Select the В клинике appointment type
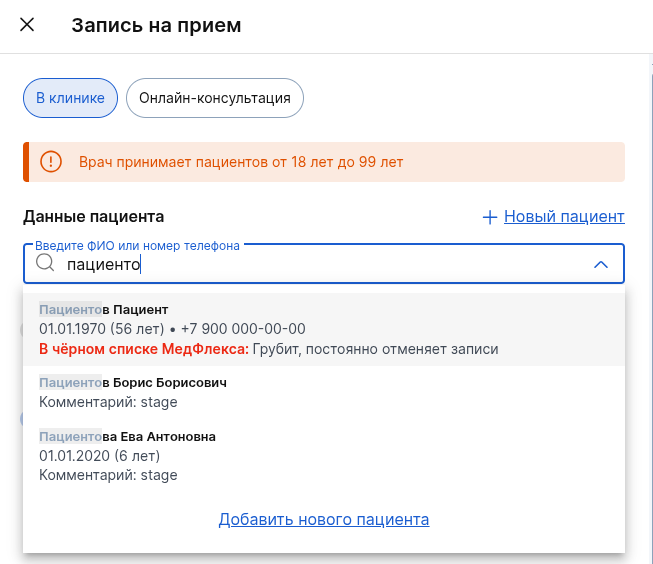Image resolution: width=653 pixels, height=564 pixels. 70,98
